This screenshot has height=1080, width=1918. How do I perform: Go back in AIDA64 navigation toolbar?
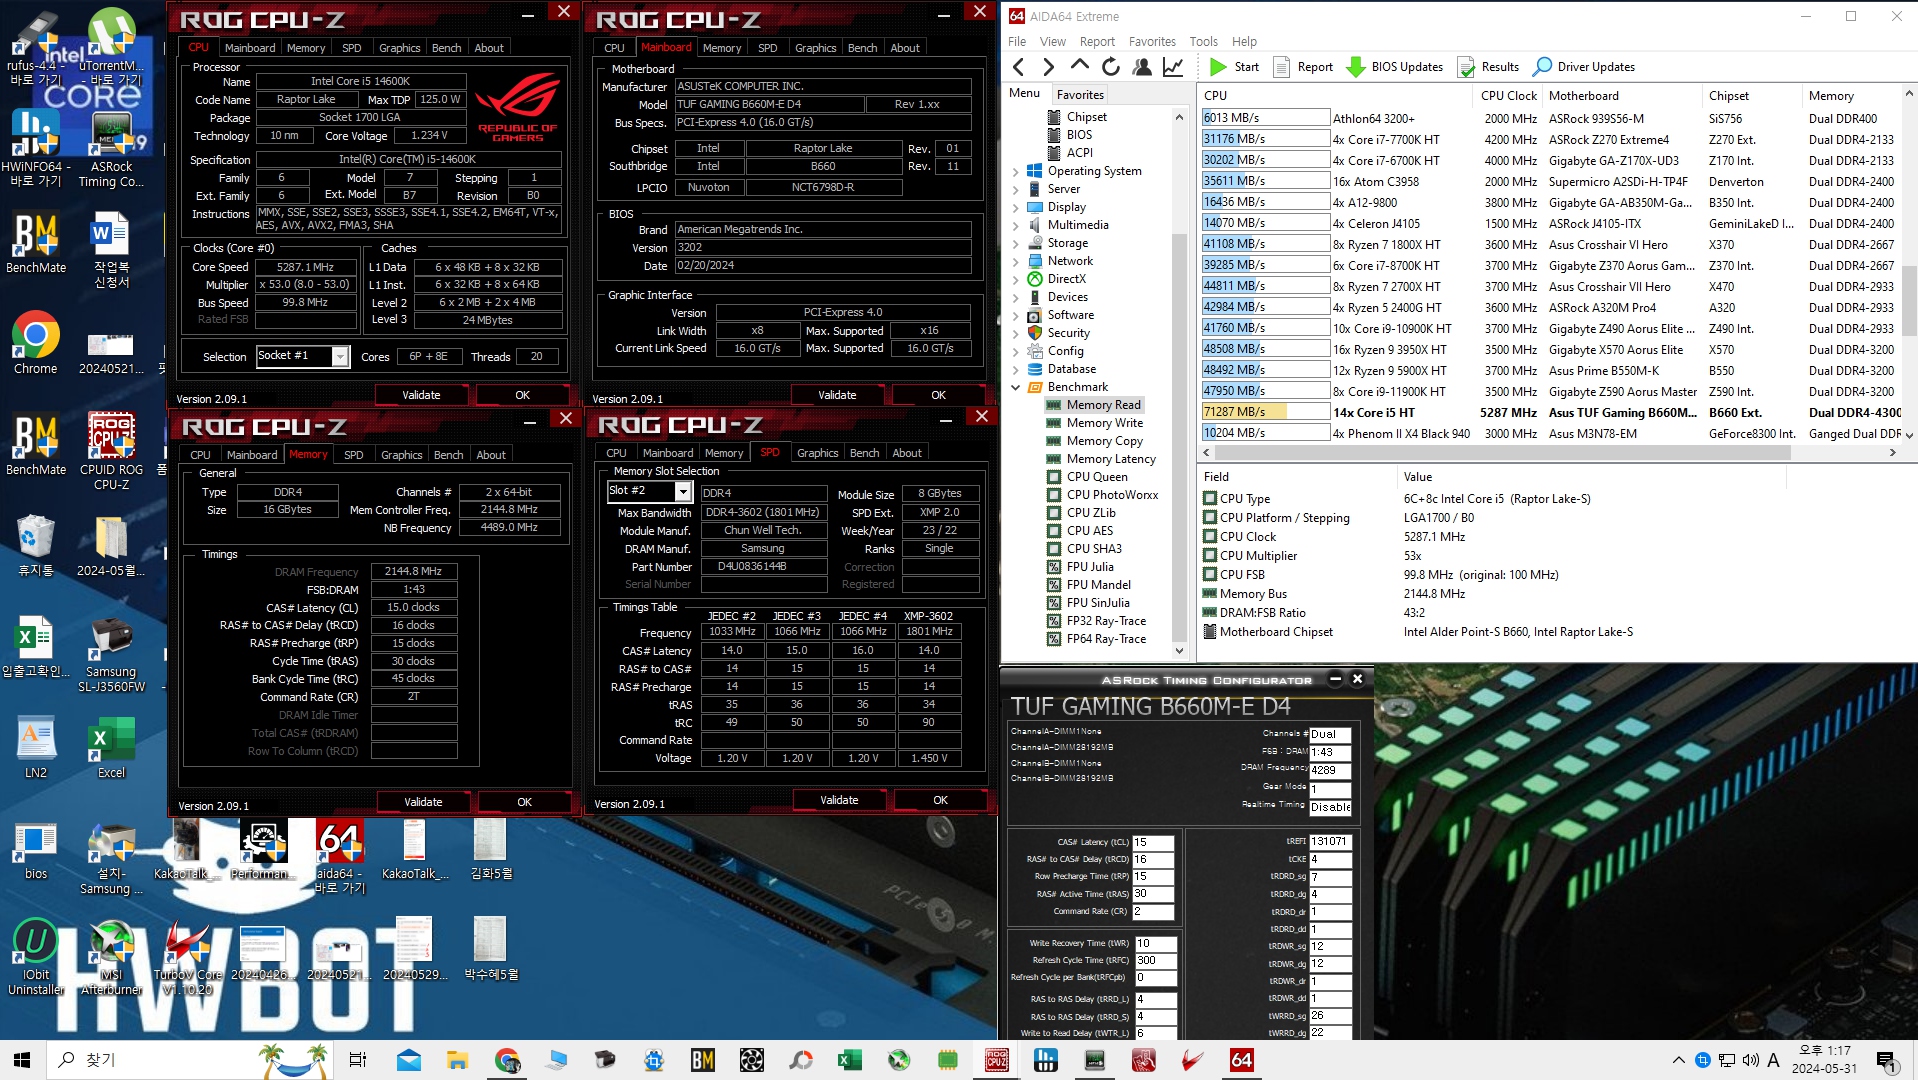click(x=1018, y=67)
